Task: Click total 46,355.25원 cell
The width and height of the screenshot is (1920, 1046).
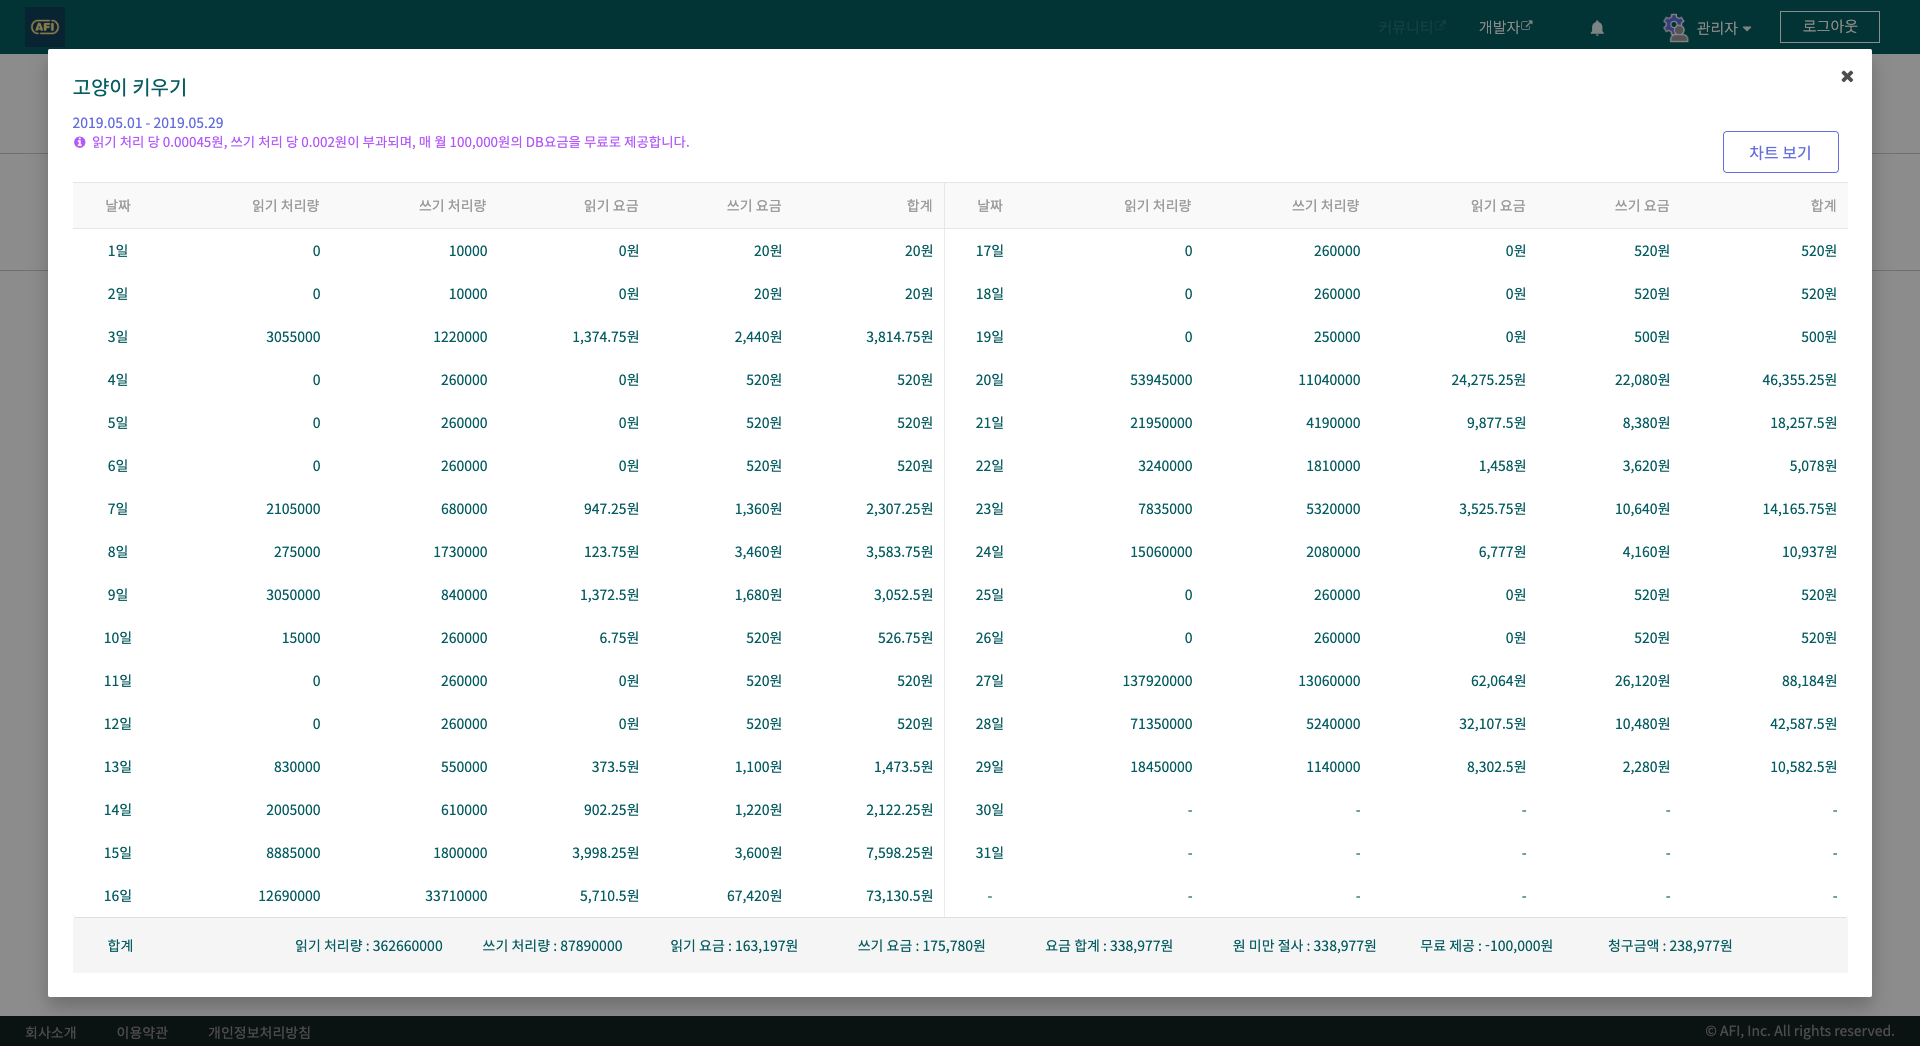Action: 1799,380
